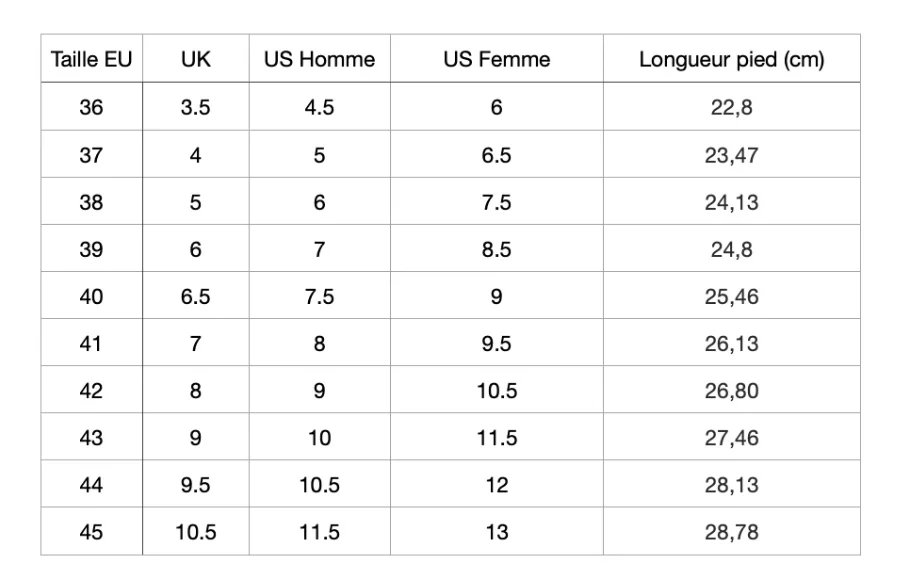Select the EU size 36 cell

point(91,107)
